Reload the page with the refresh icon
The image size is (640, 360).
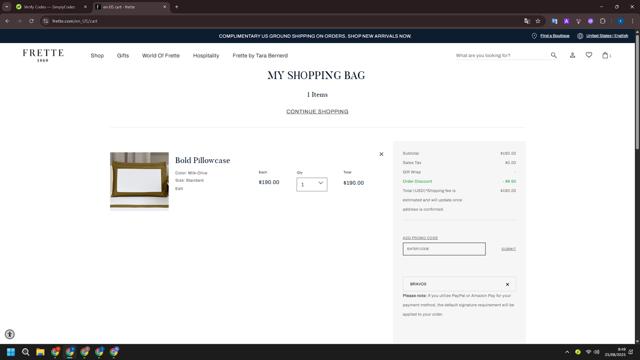point(31,21)
